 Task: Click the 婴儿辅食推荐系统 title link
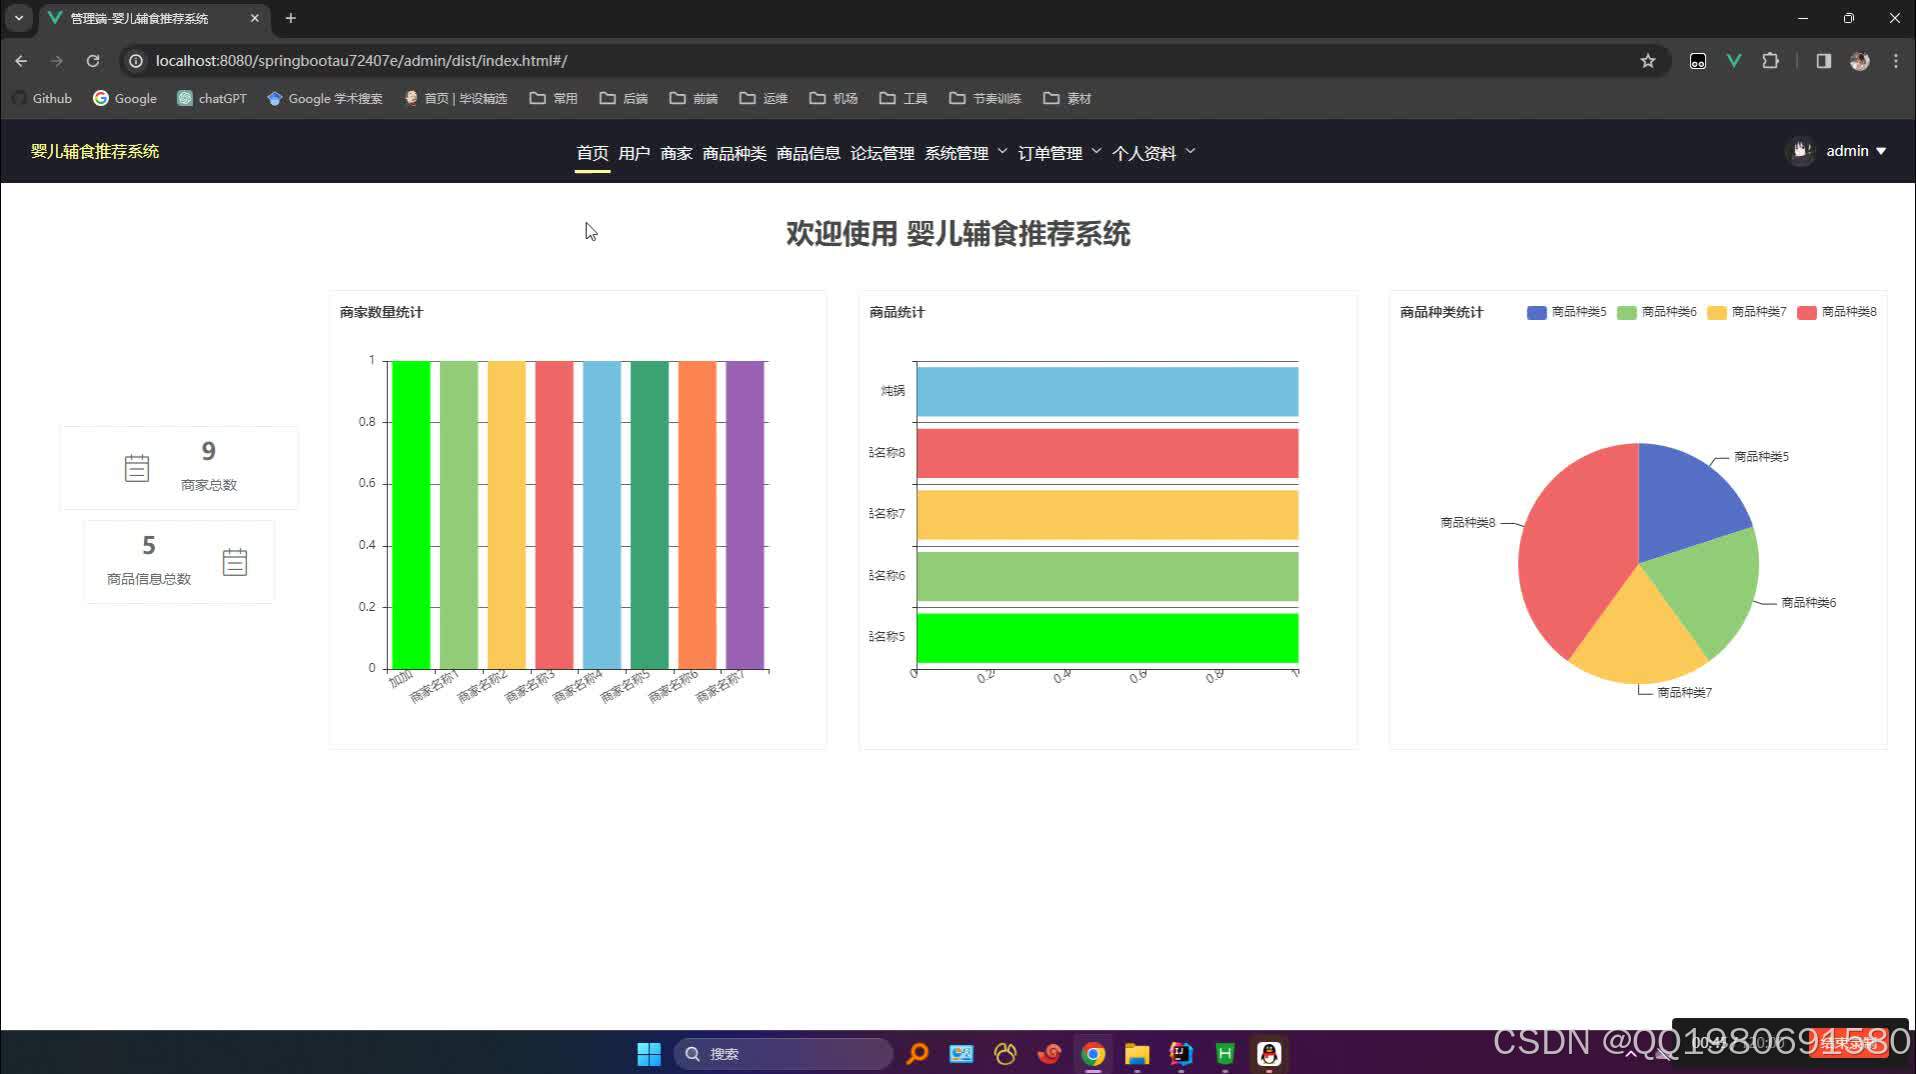95,151
